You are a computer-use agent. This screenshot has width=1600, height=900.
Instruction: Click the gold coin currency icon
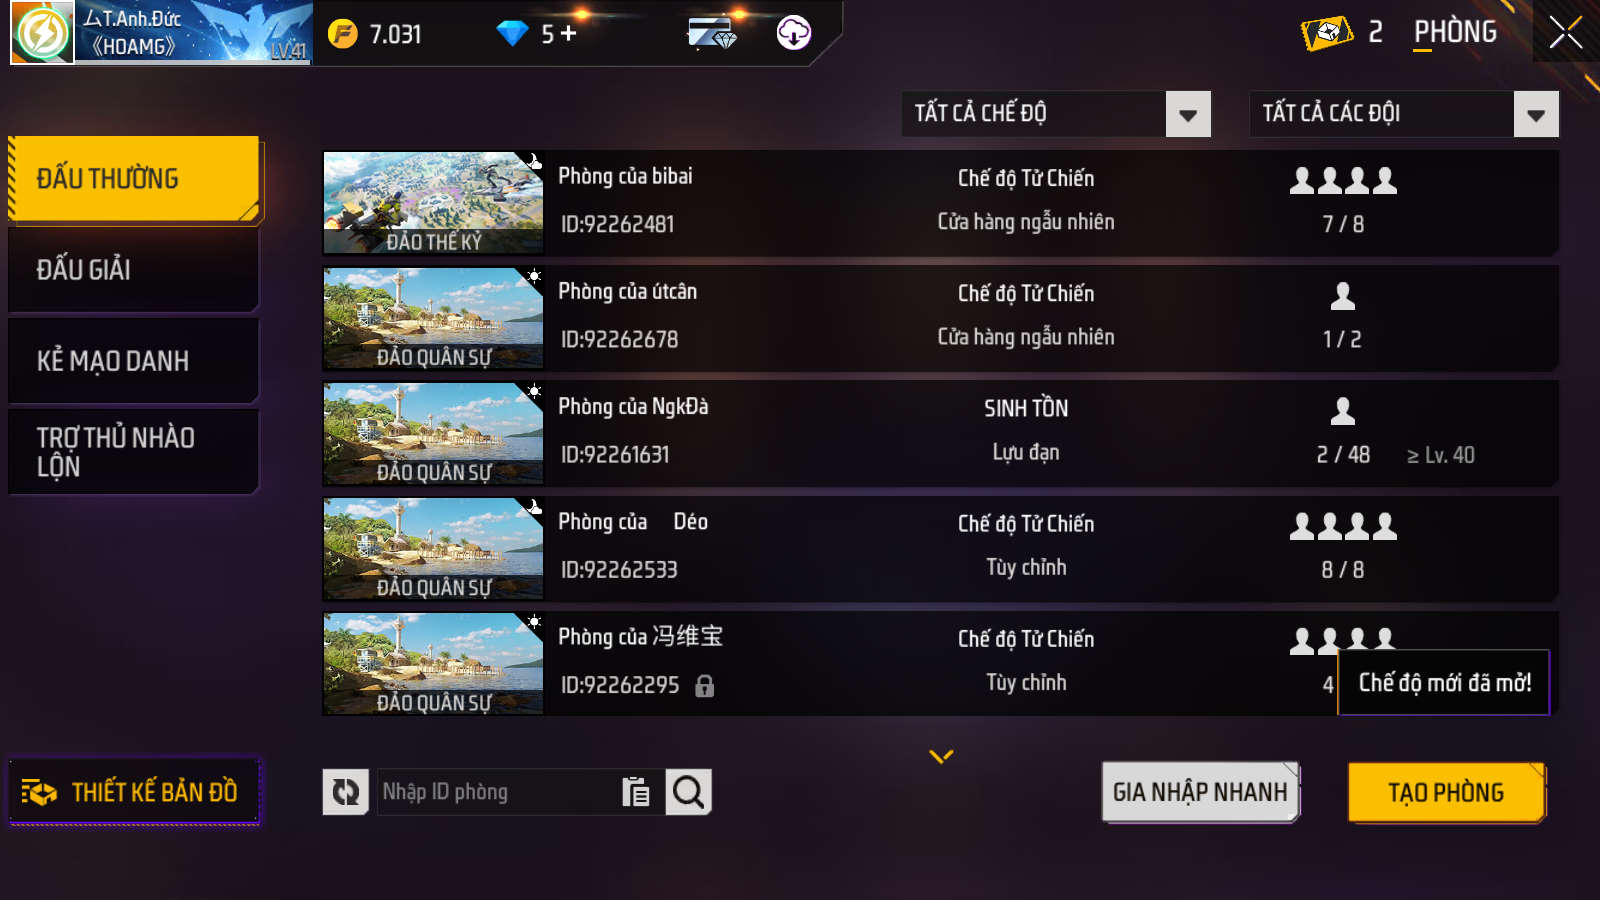click(x=343, y=34)
